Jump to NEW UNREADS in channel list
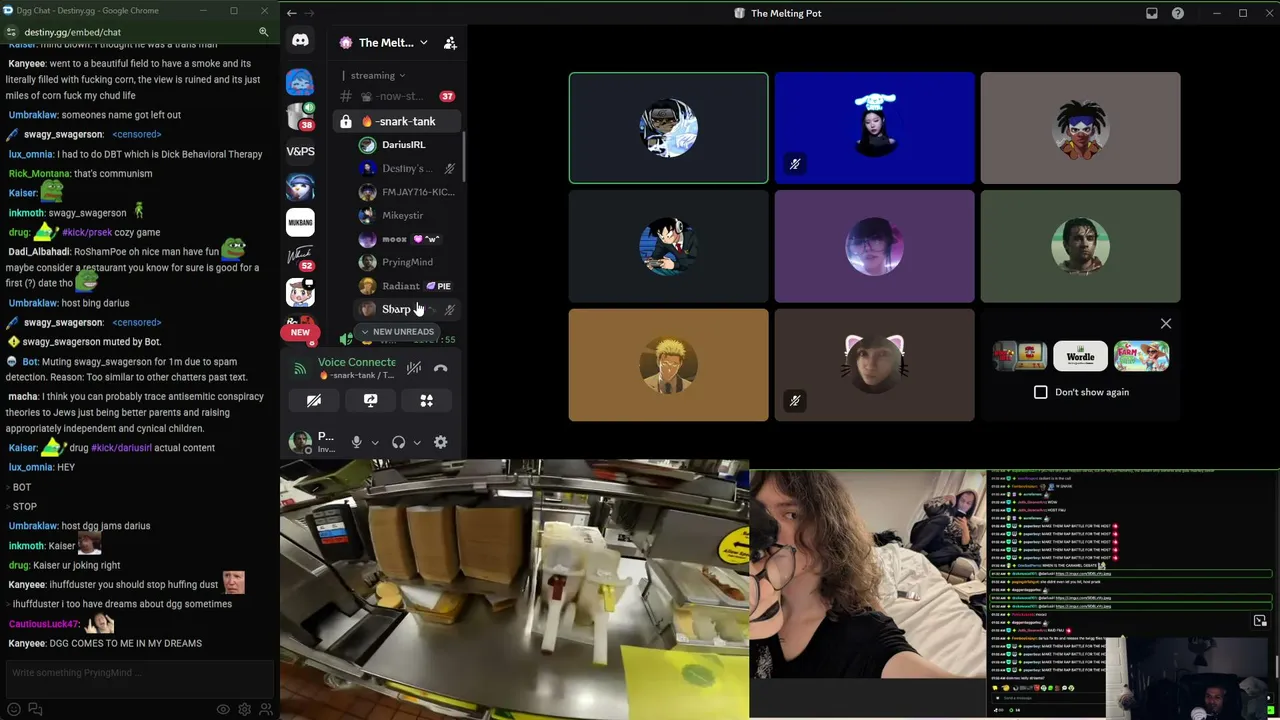 (x=397, y=332)
